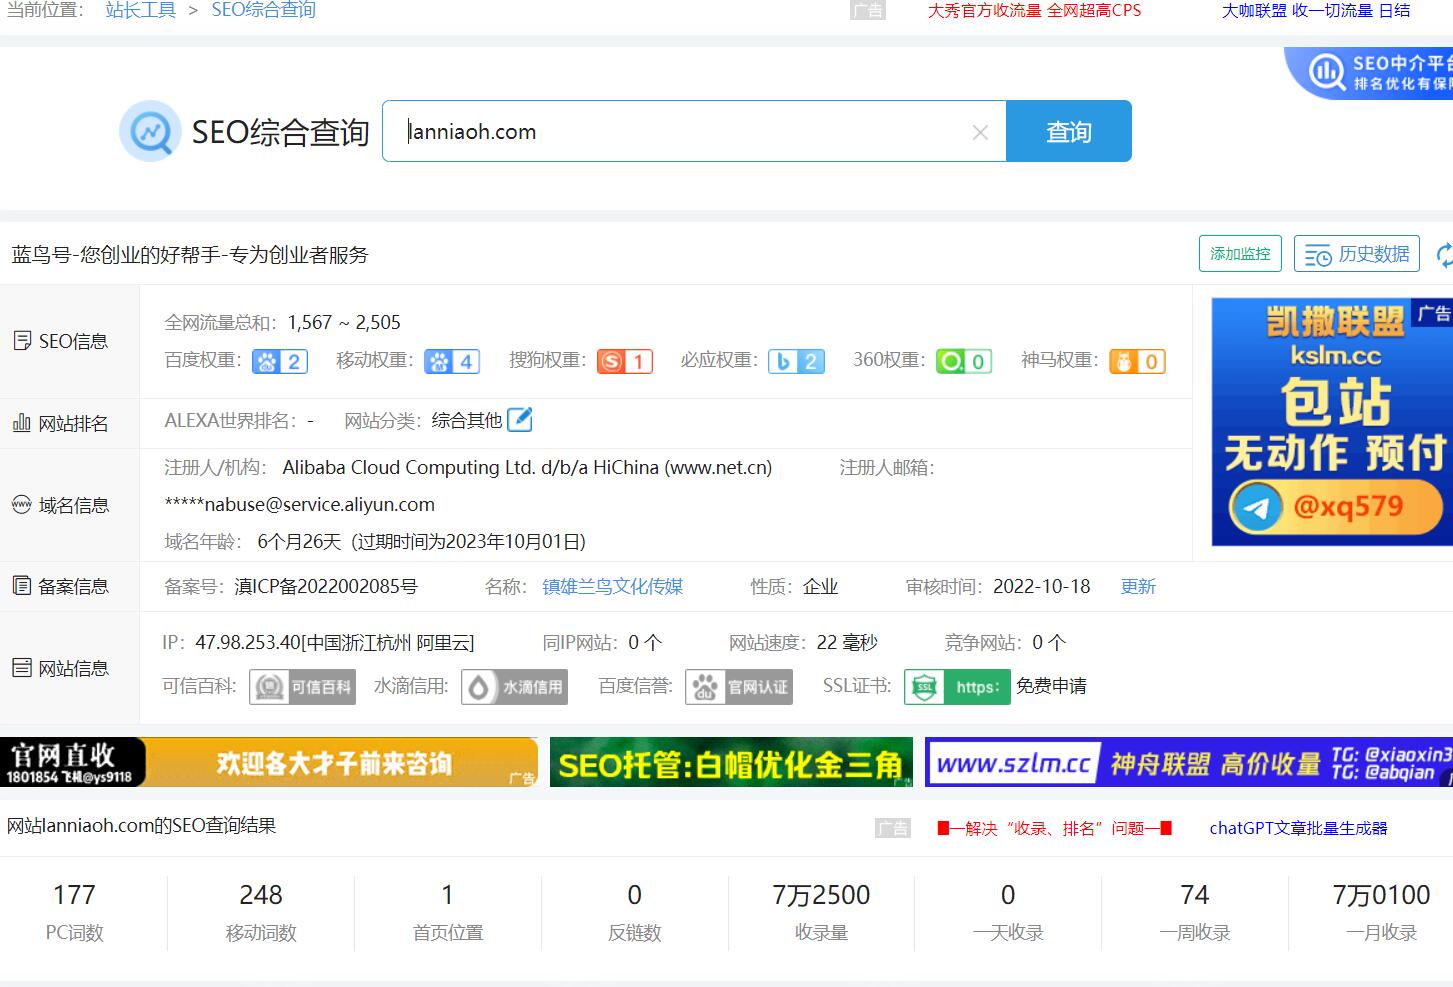Open the chatGPT文章批量生成器 link
Viewport: 1453px width, 987px height.
click(x=1298, y=828)
